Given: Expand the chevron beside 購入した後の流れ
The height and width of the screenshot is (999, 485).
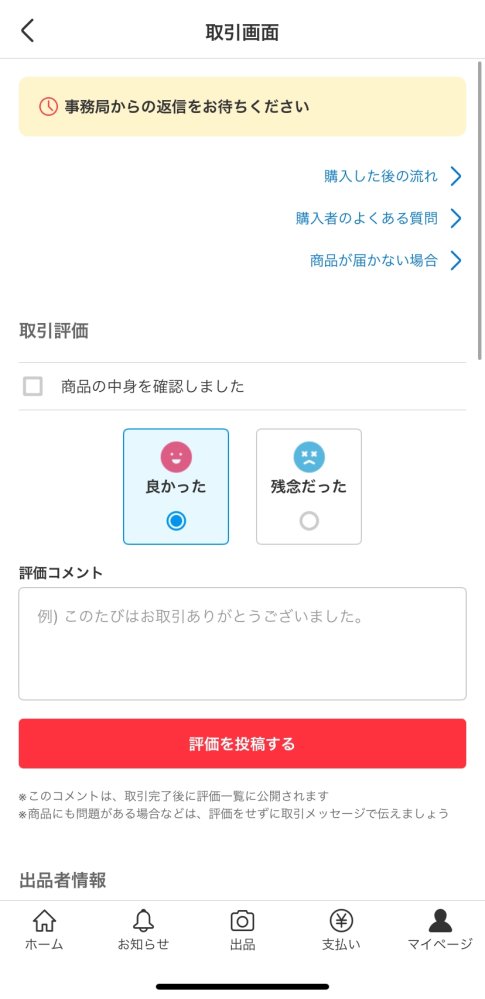Looking at the screenshot, I should (x=455, y=176).
